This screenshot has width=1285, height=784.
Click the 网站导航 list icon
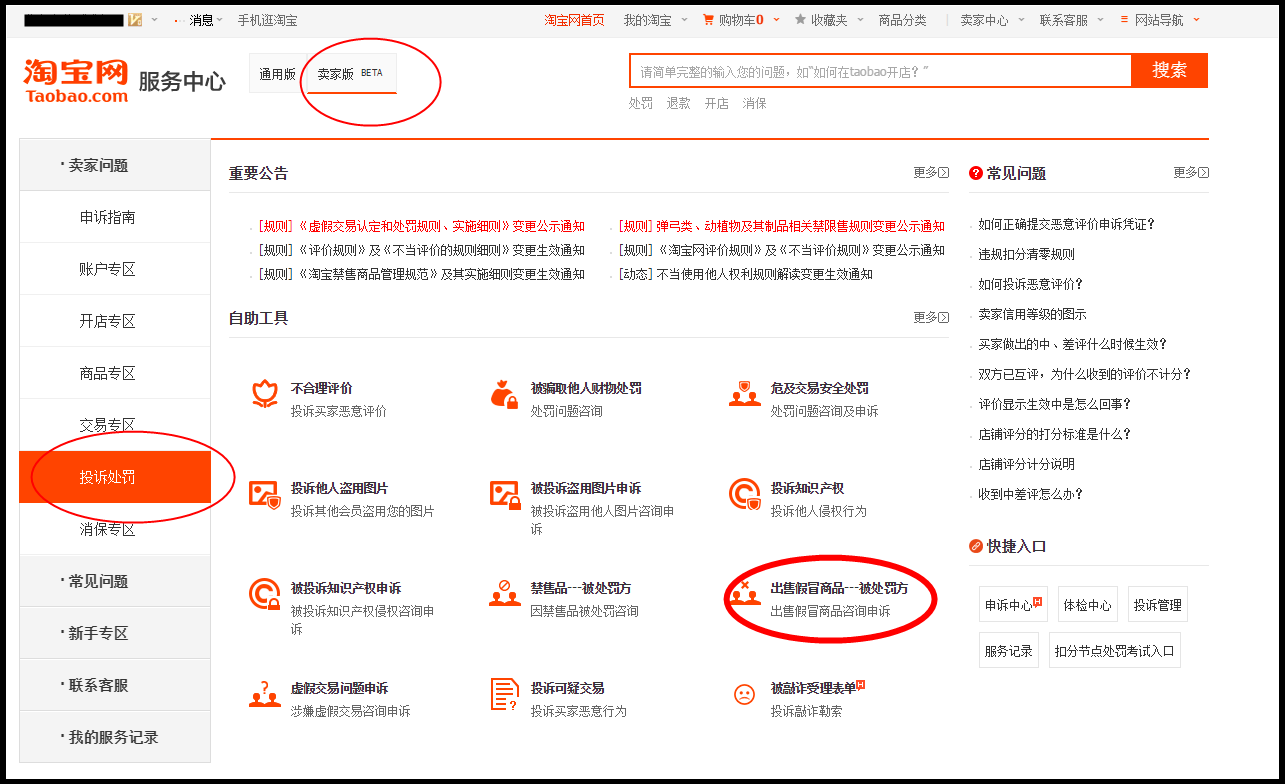click(x=1125, y=20)
